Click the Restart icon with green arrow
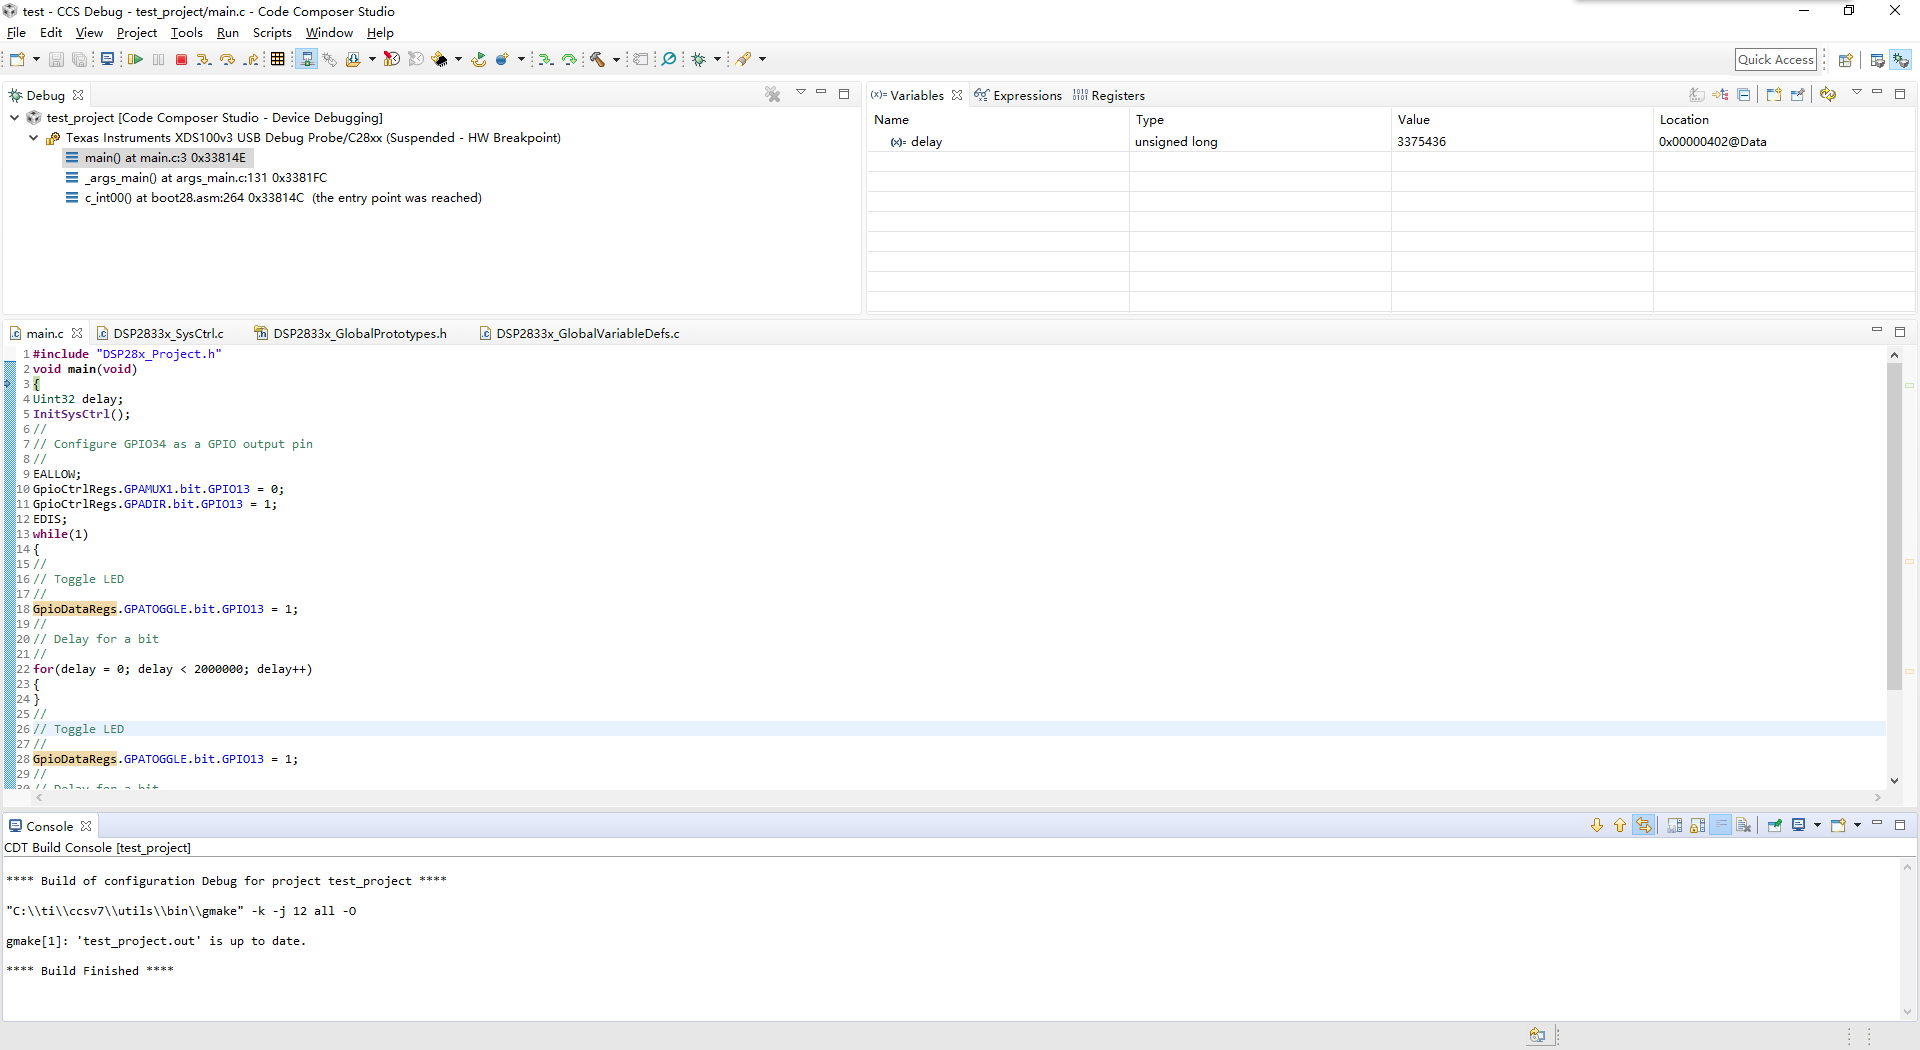1920x1050 pixels. (479, 60)
